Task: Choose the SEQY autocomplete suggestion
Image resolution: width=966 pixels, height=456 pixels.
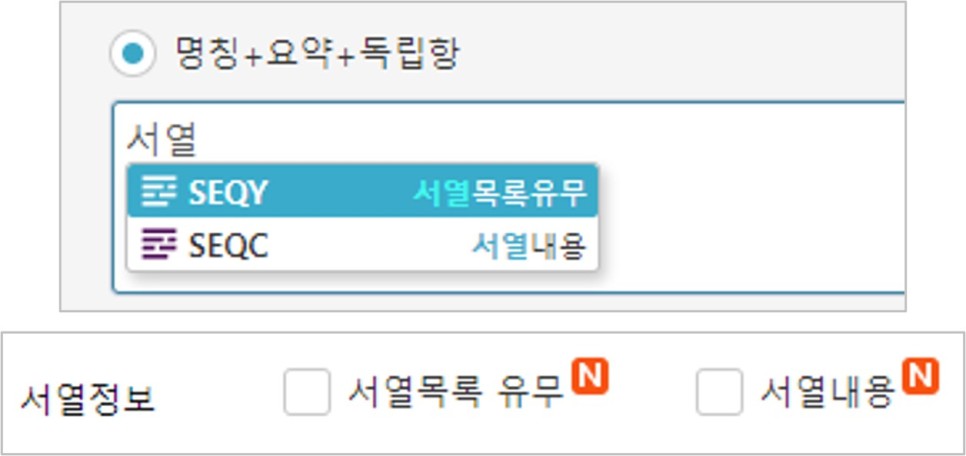Action: click(x=362, y=192)
